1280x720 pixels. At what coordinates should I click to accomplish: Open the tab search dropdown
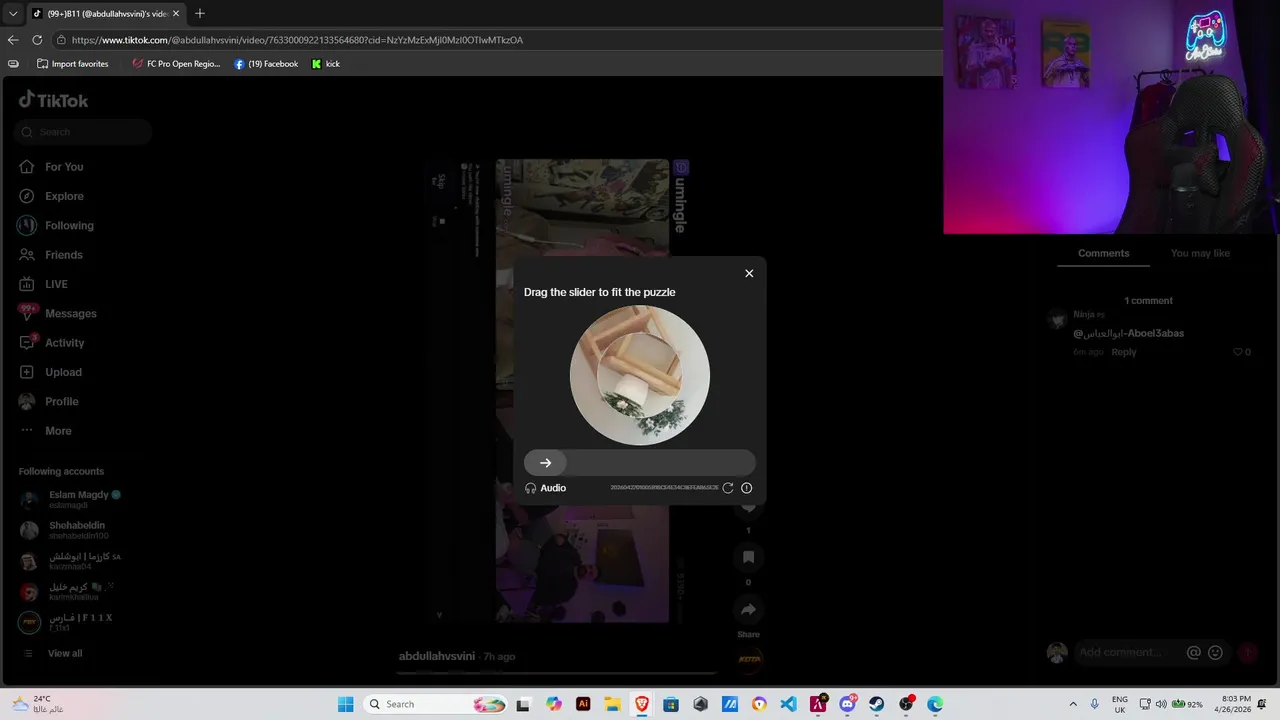click(x=13, y=13)
